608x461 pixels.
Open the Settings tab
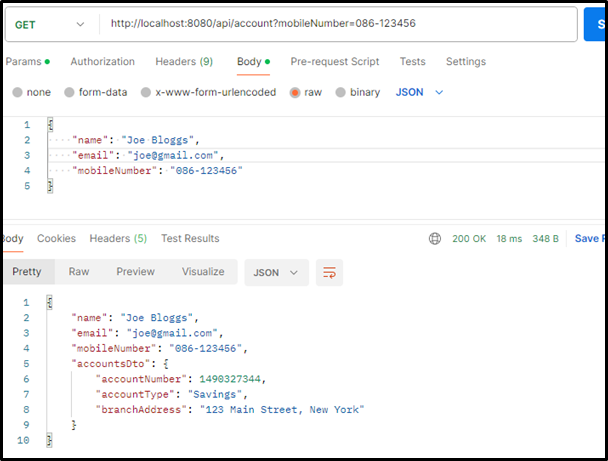[x=466, y=61]
